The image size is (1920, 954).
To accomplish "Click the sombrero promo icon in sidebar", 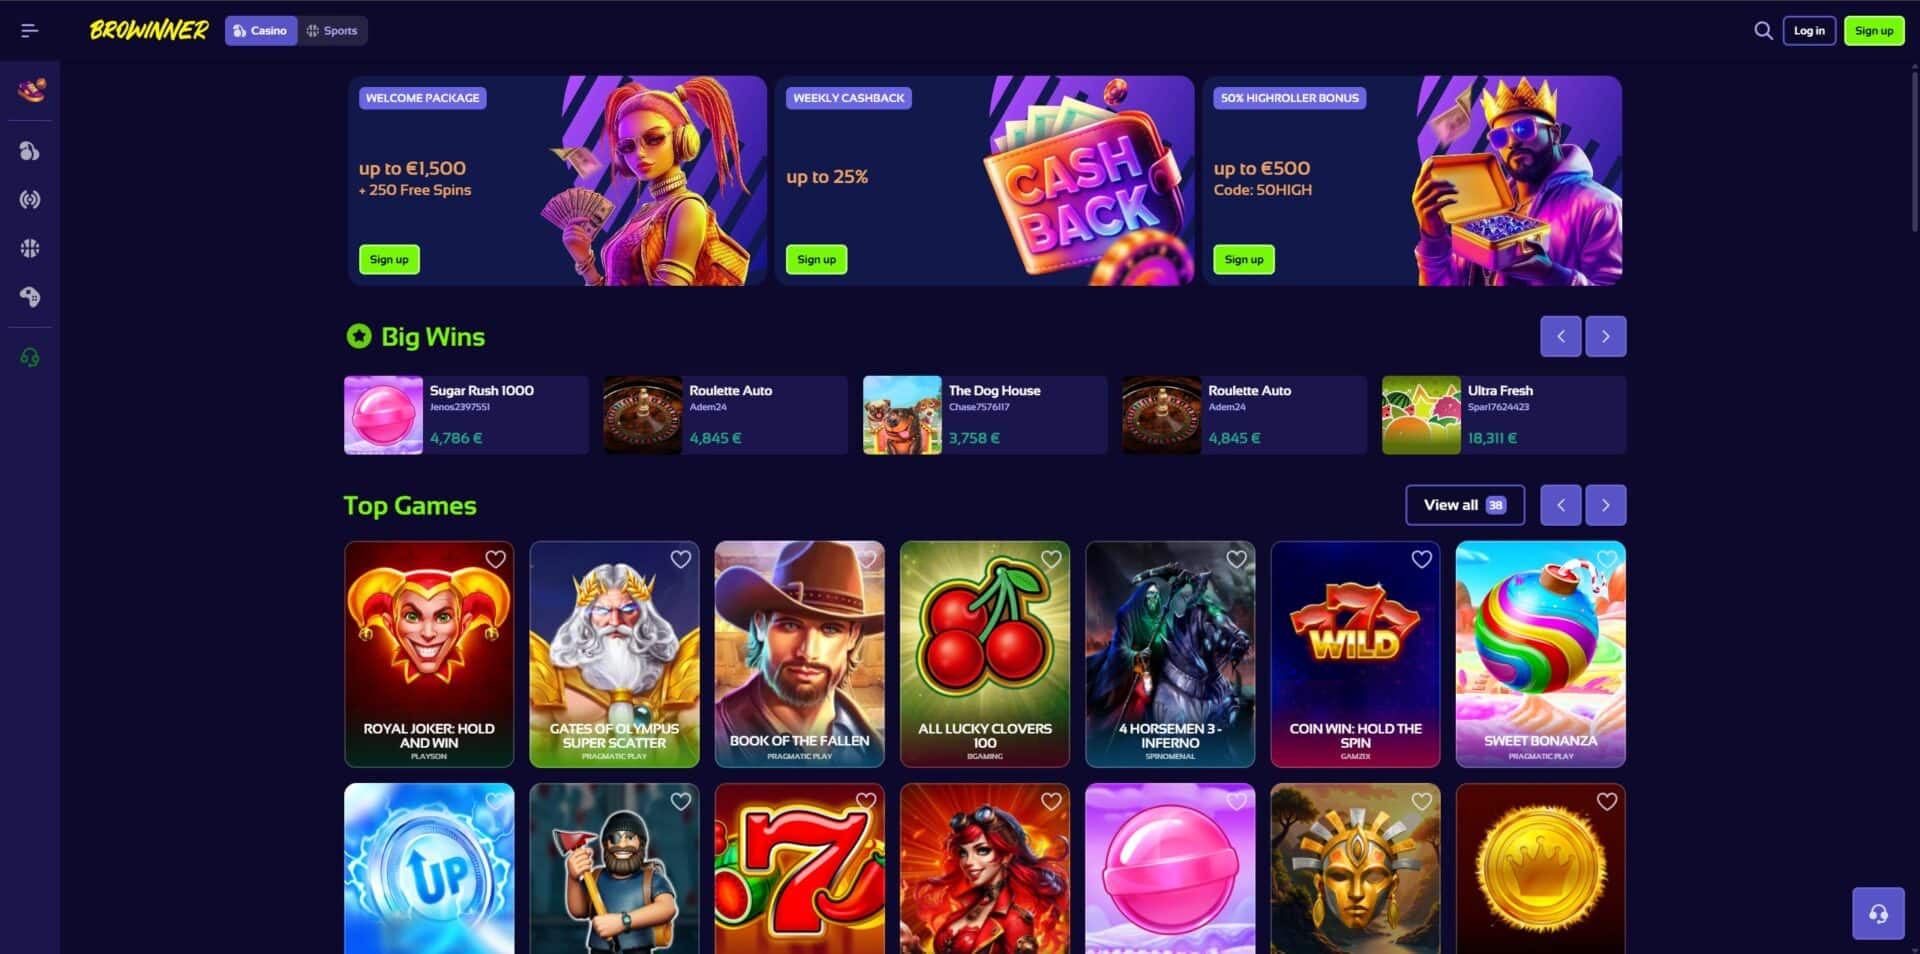I will 31,91.
